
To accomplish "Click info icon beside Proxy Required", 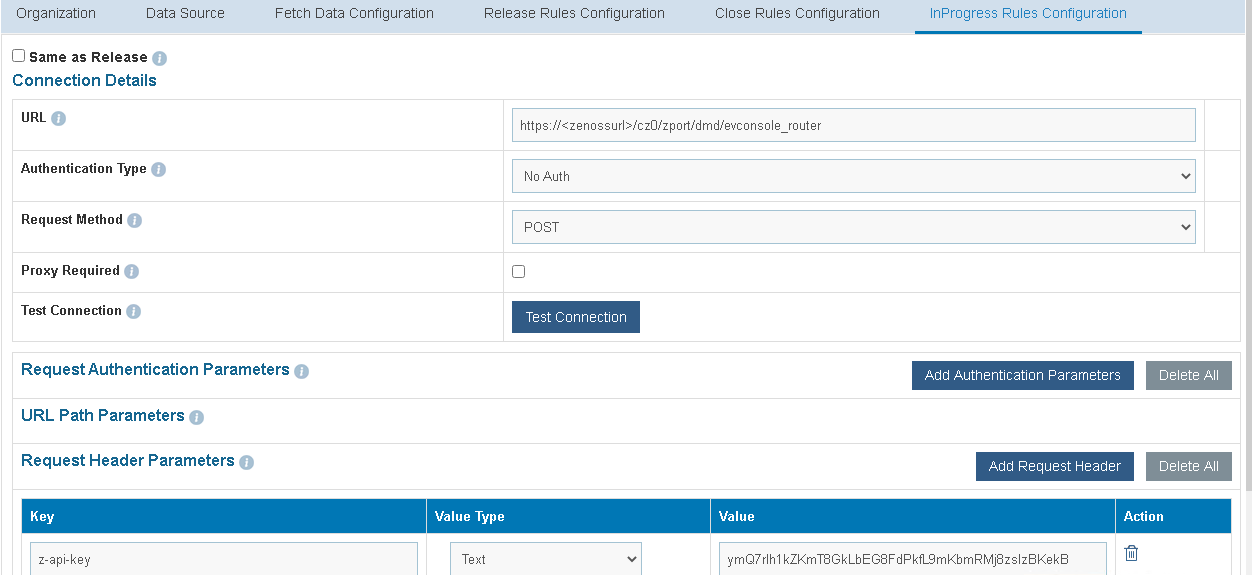I will (x=131, y=271).
